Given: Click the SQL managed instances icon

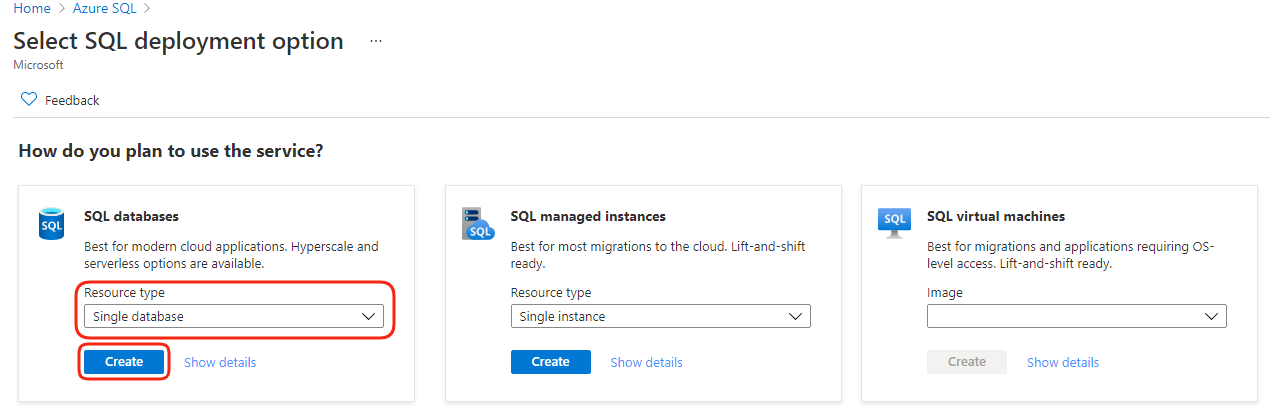Looking at the screenshot, I should (x=478, y=224).
